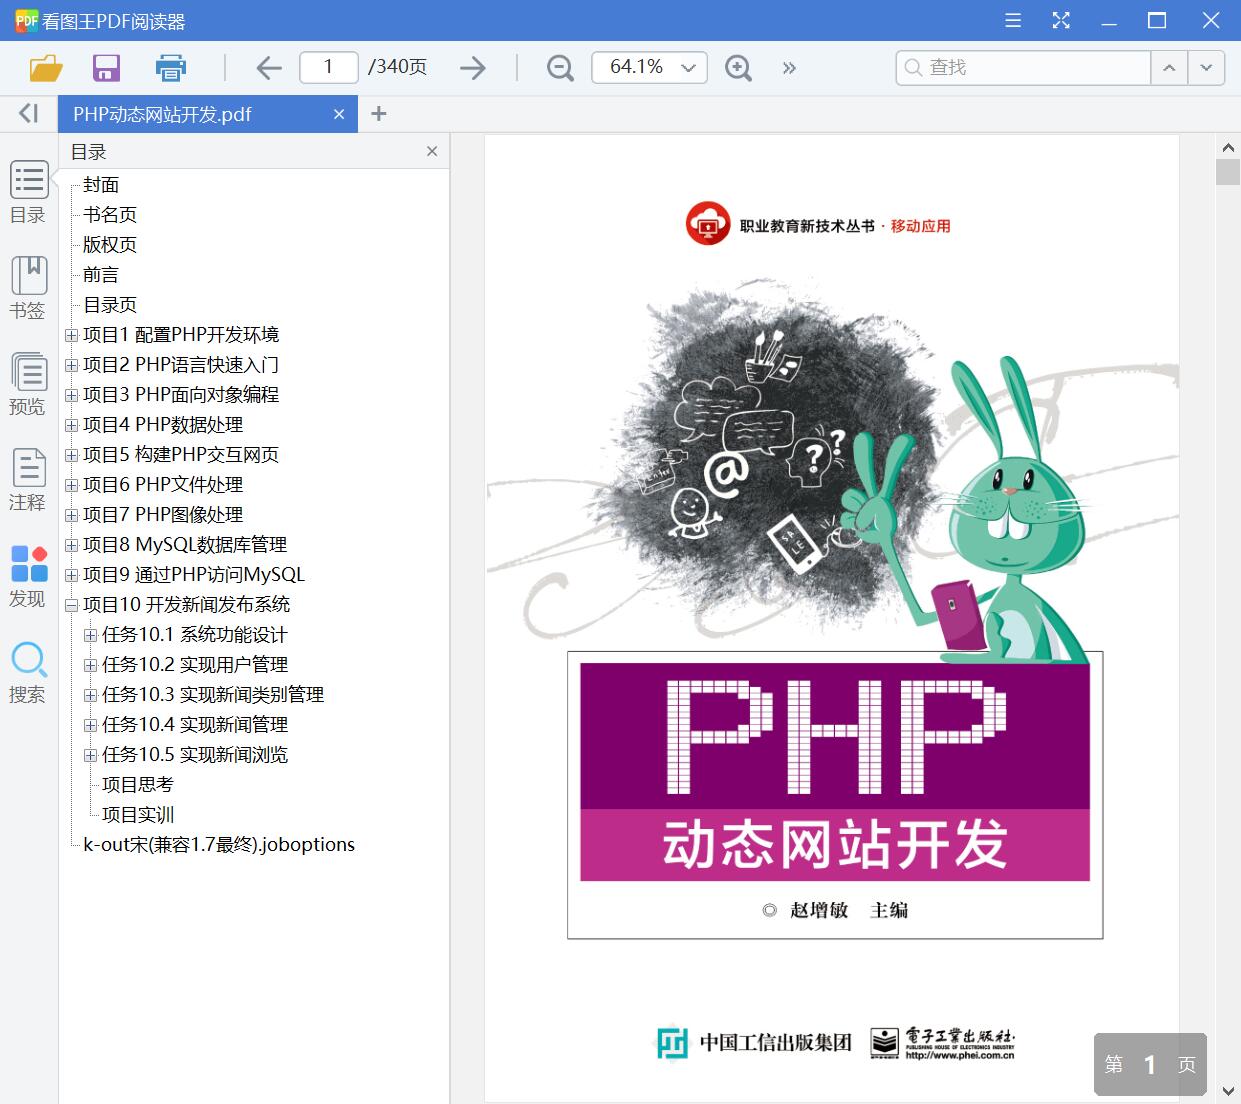Image resolution: width=1241 pixels, height=1104 pixels.
Task: Jump to 书名页 in the outline
Action: point(110,215)
